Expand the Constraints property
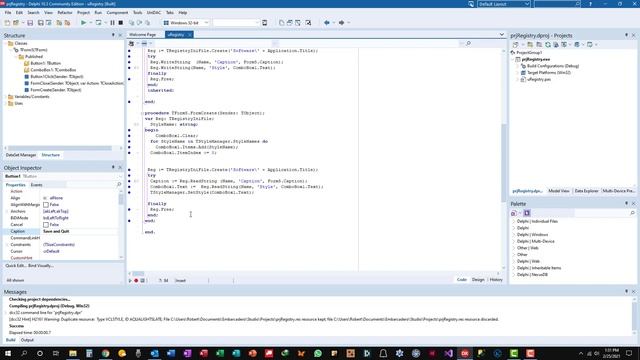The image size is (640, 360). click(7, 244)
